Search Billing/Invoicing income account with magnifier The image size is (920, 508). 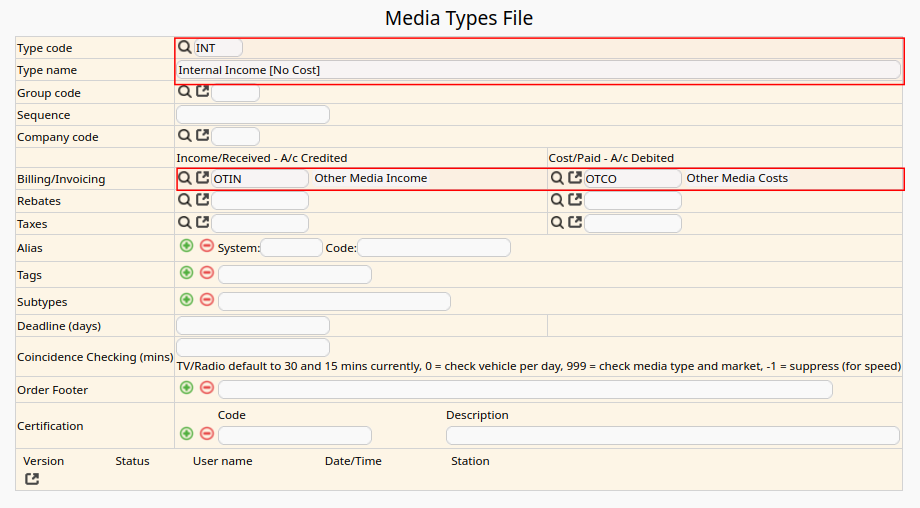(185, 178)
